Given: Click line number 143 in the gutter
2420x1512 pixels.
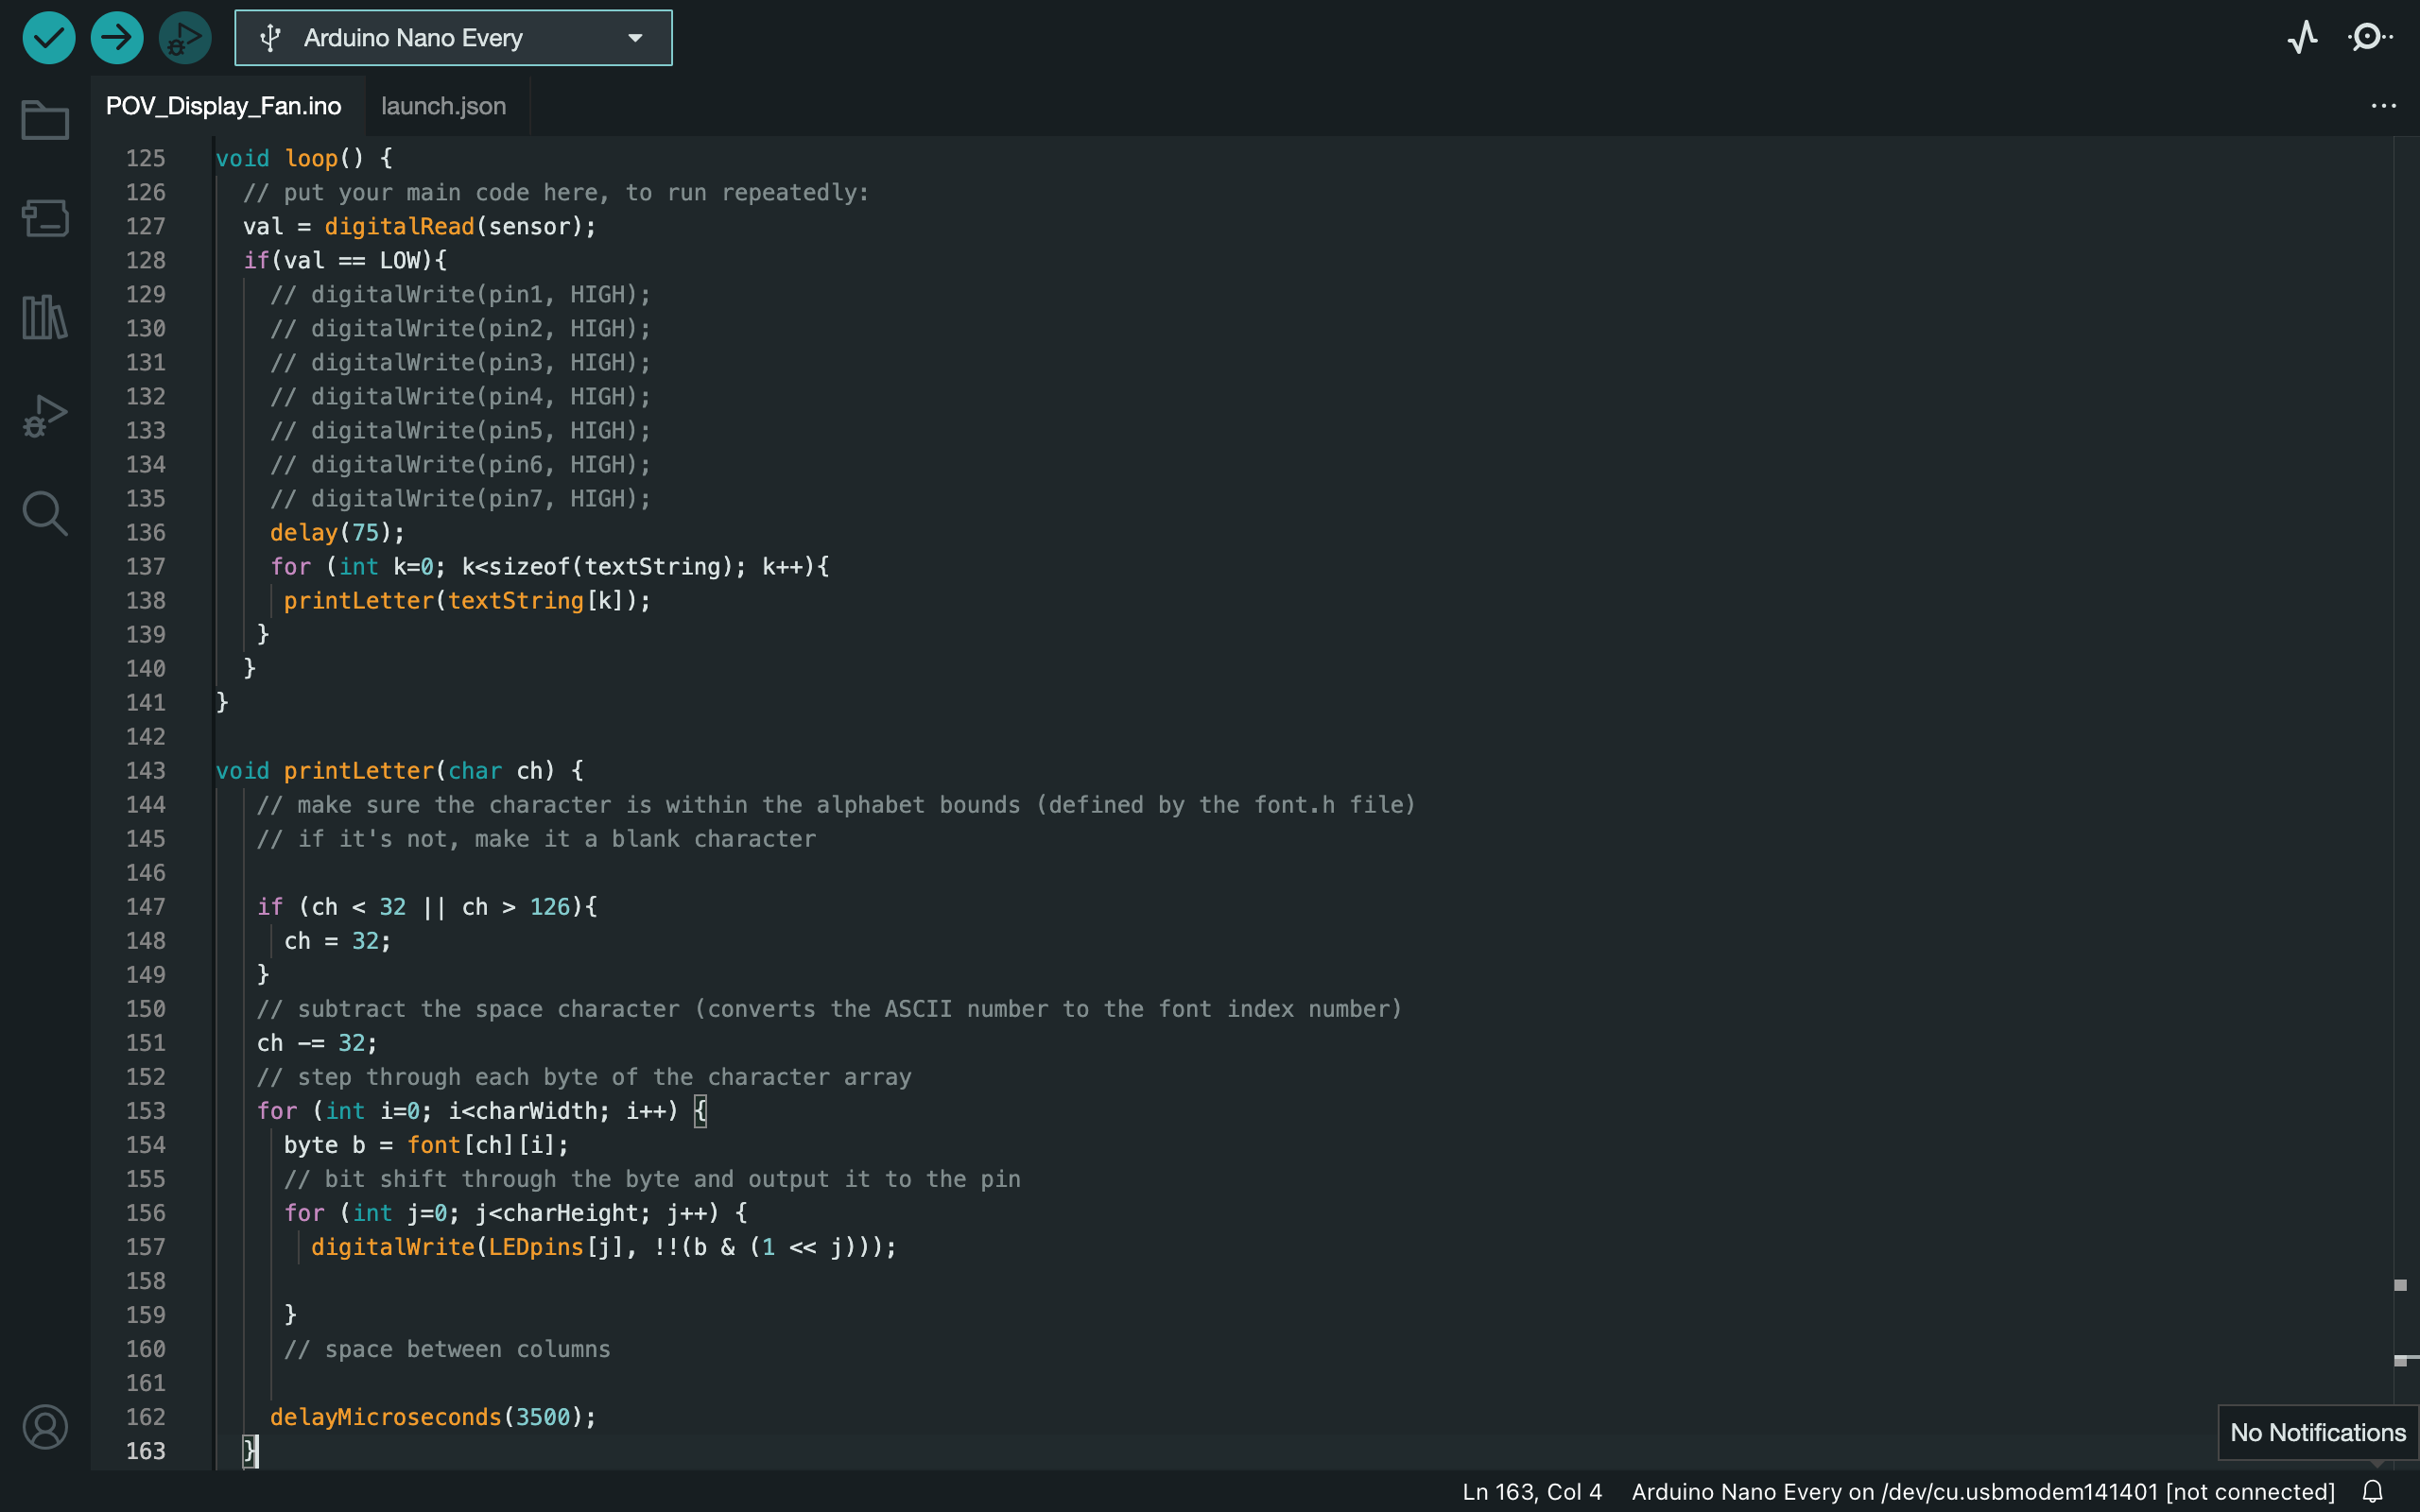Looking at the screenshot, I should pyautogui.click(x=146, y=770).
